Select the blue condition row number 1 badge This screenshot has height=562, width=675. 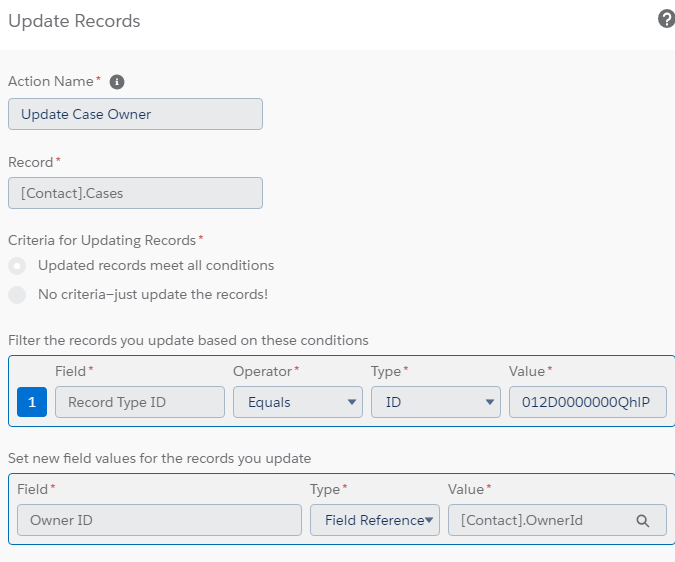point(32,402)
